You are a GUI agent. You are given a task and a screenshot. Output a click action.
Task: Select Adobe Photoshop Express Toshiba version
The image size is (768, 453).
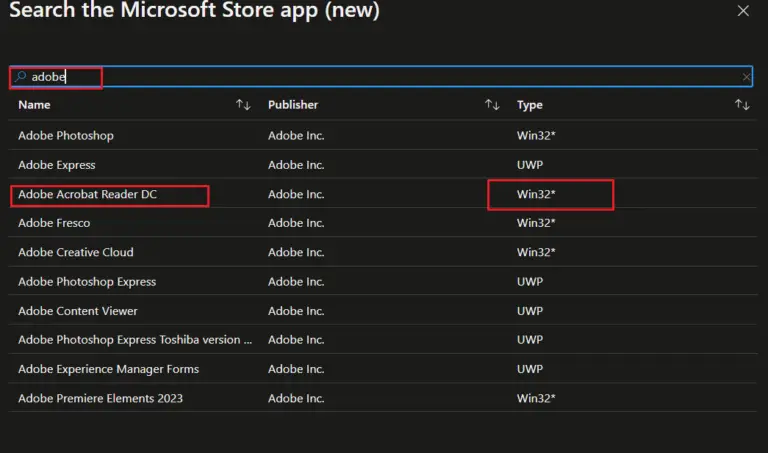point(135,340)
